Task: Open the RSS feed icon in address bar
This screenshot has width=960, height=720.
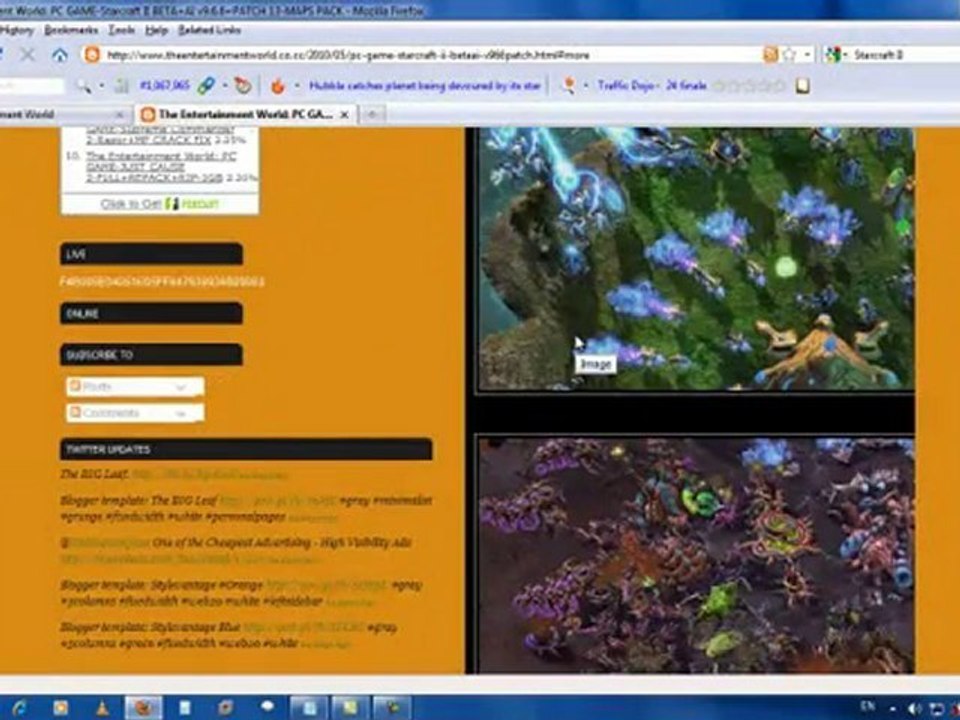Action: pyautogui.click(x=770, y=55)
